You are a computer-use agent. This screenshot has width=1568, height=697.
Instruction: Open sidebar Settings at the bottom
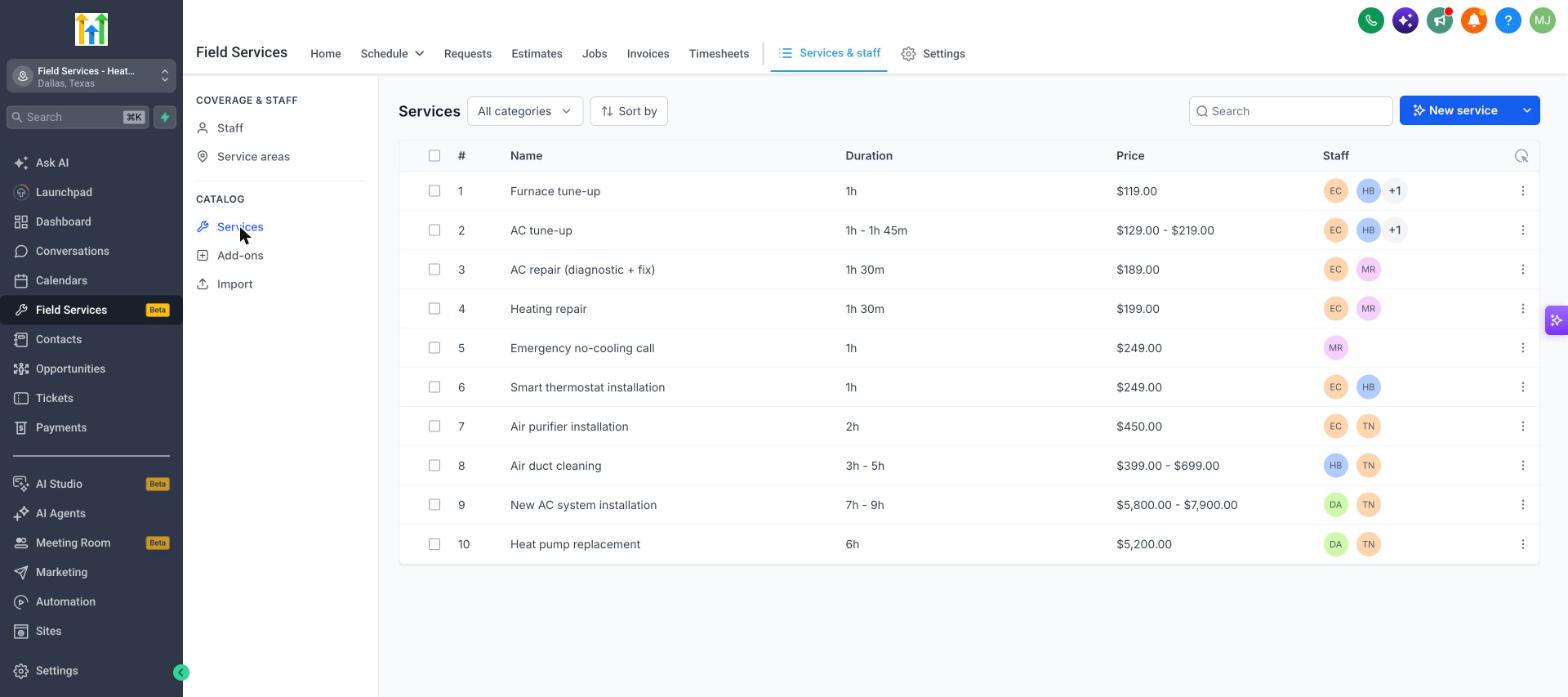coord(56,671)
